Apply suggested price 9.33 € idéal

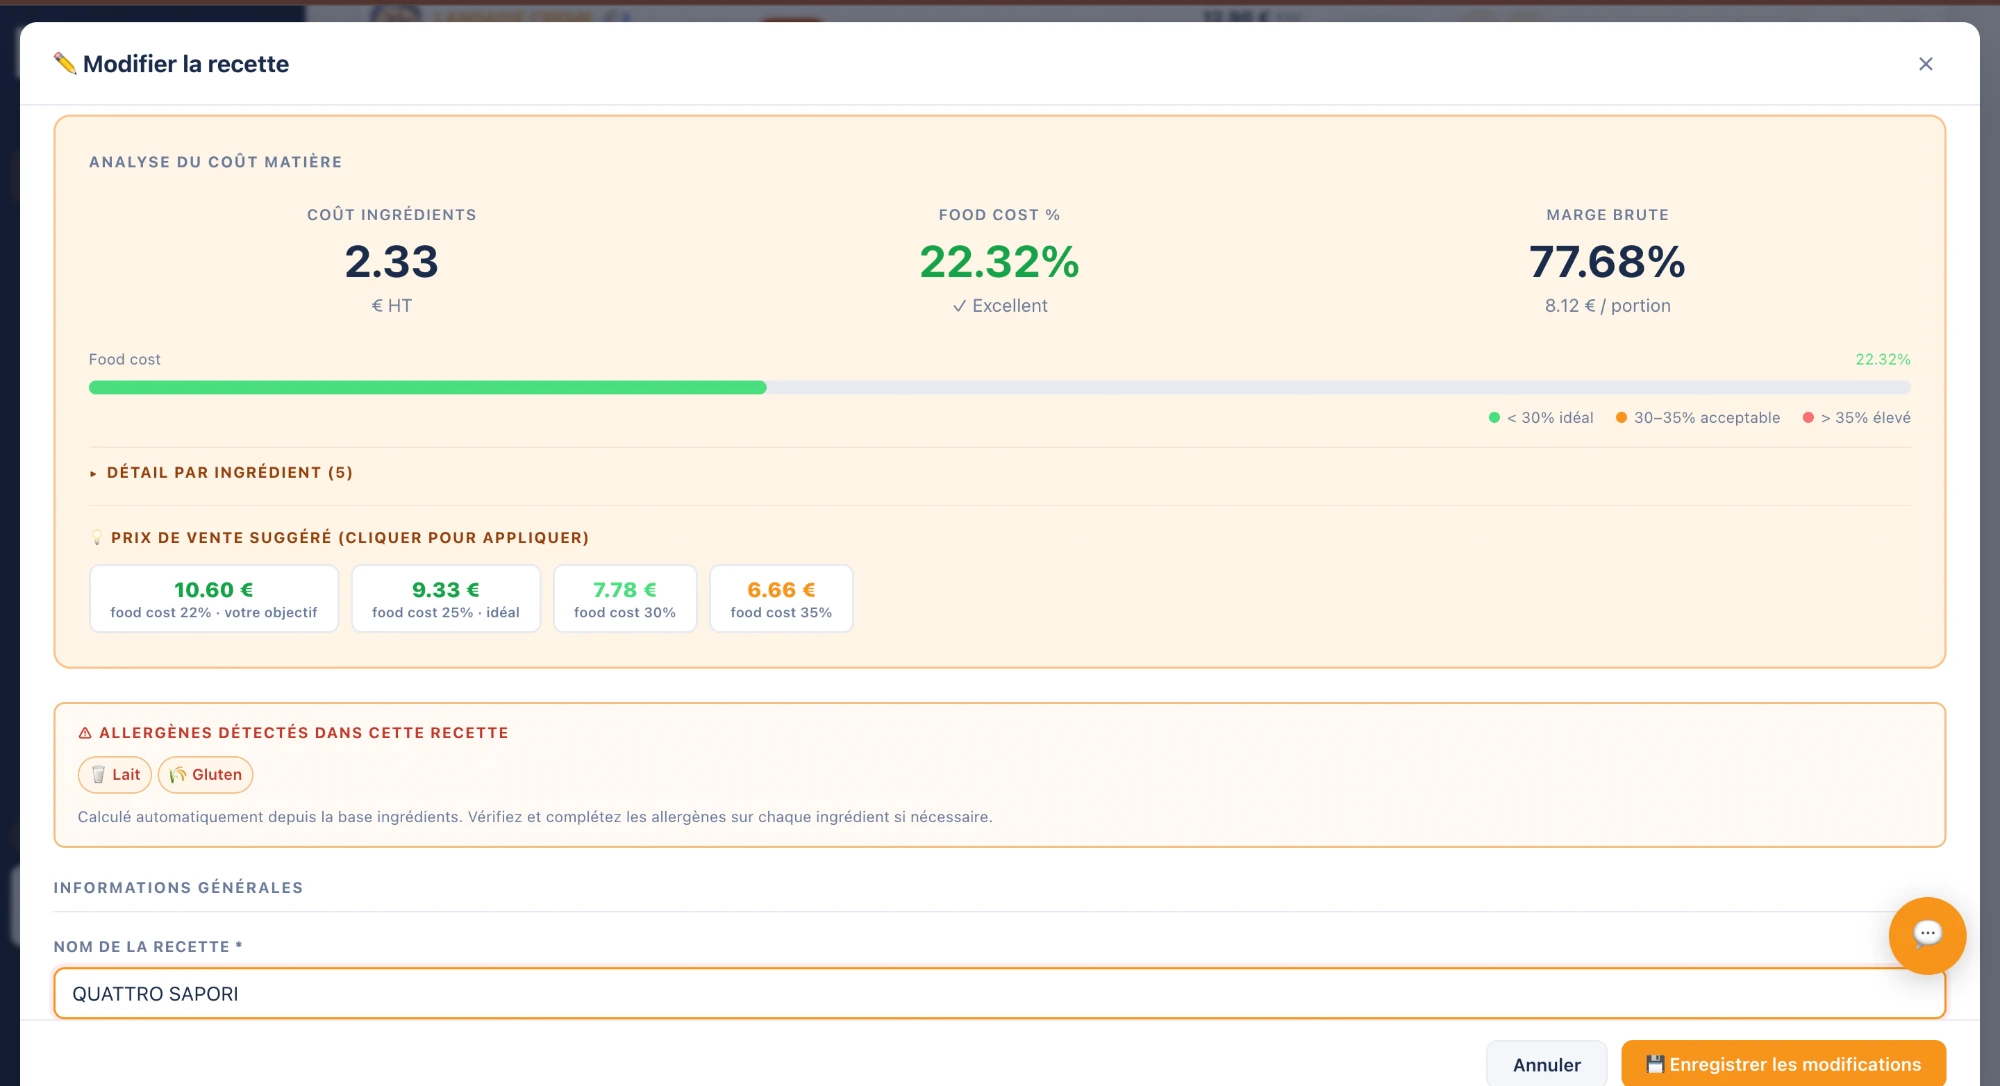(446, 599)
